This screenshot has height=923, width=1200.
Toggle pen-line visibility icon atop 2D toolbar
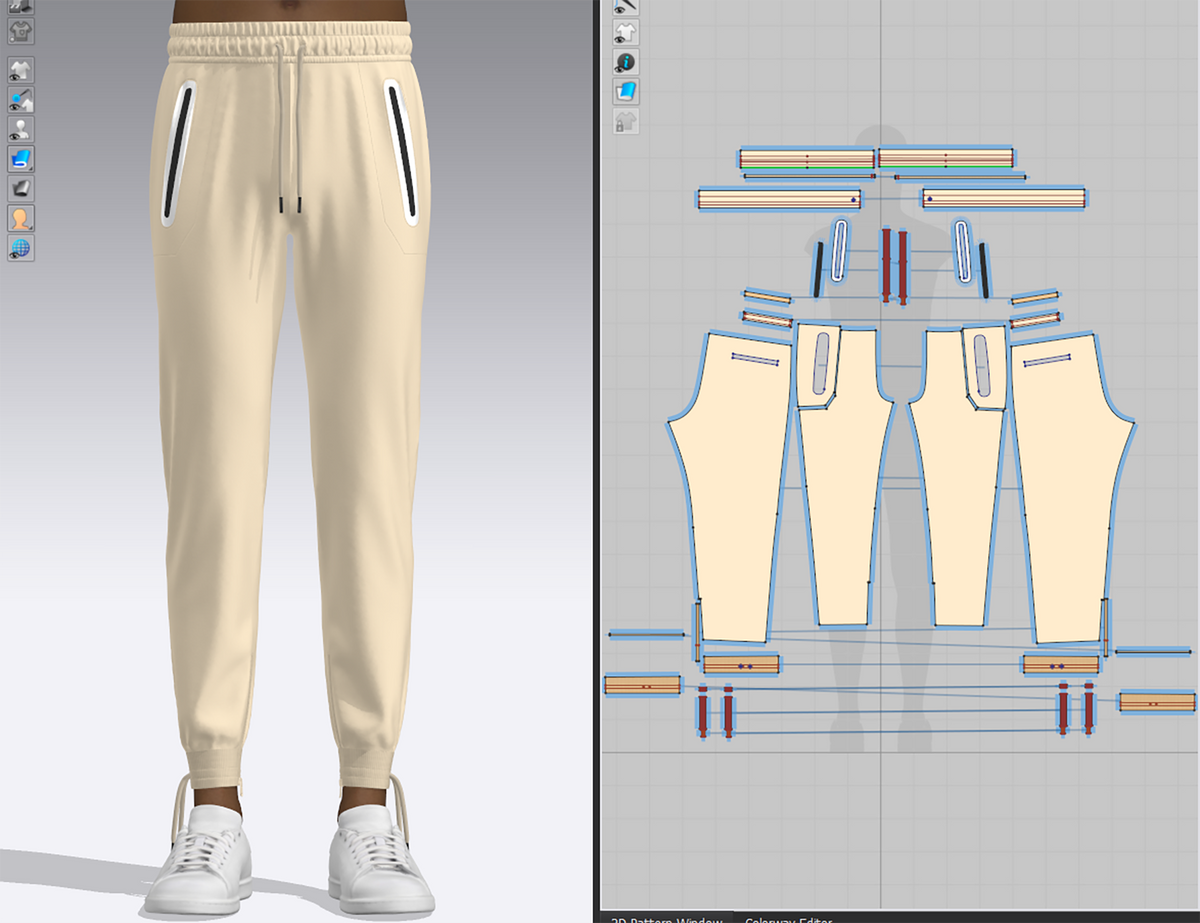(626, 7)
